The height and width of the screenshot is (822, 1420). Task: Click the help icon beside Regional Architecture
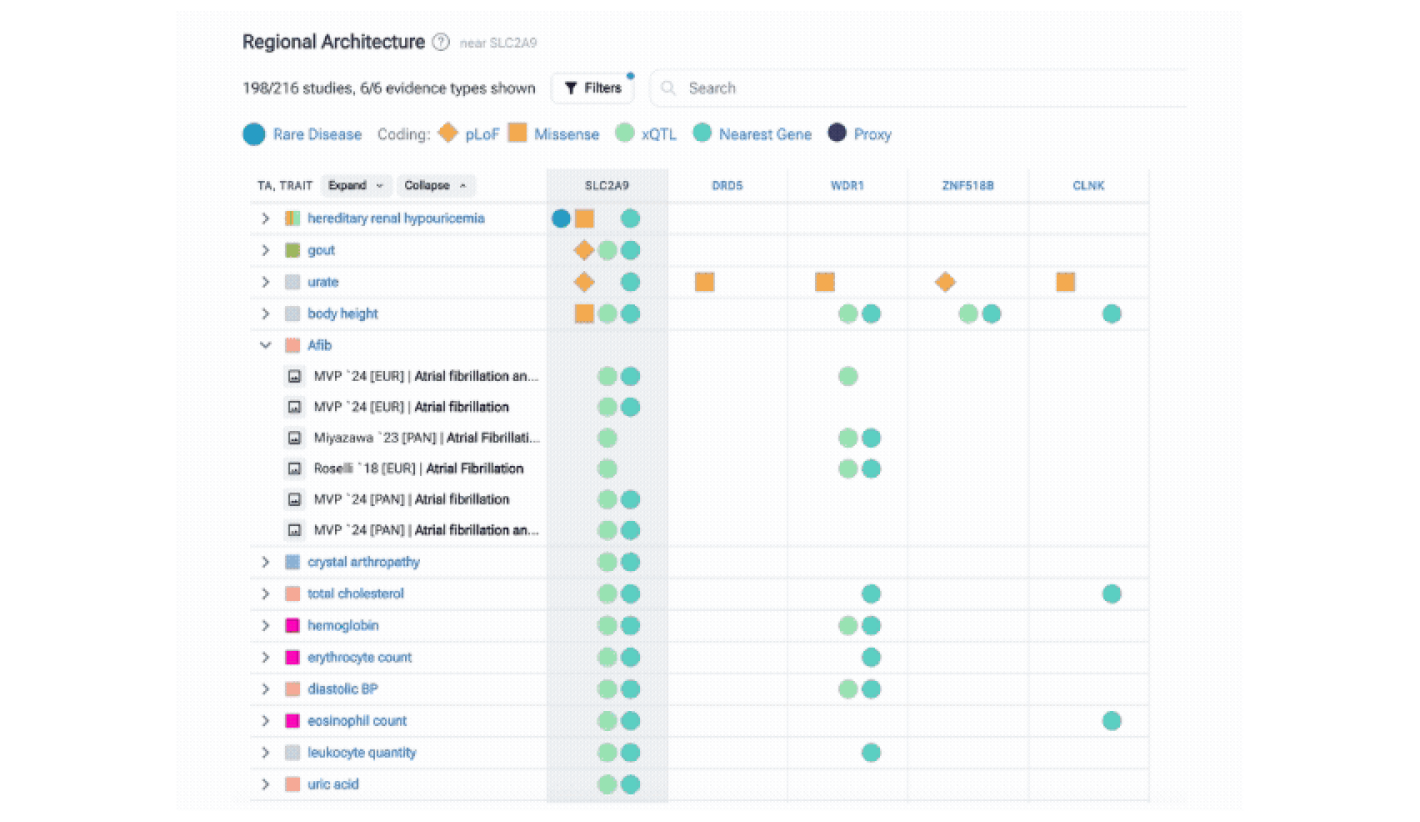441,42
